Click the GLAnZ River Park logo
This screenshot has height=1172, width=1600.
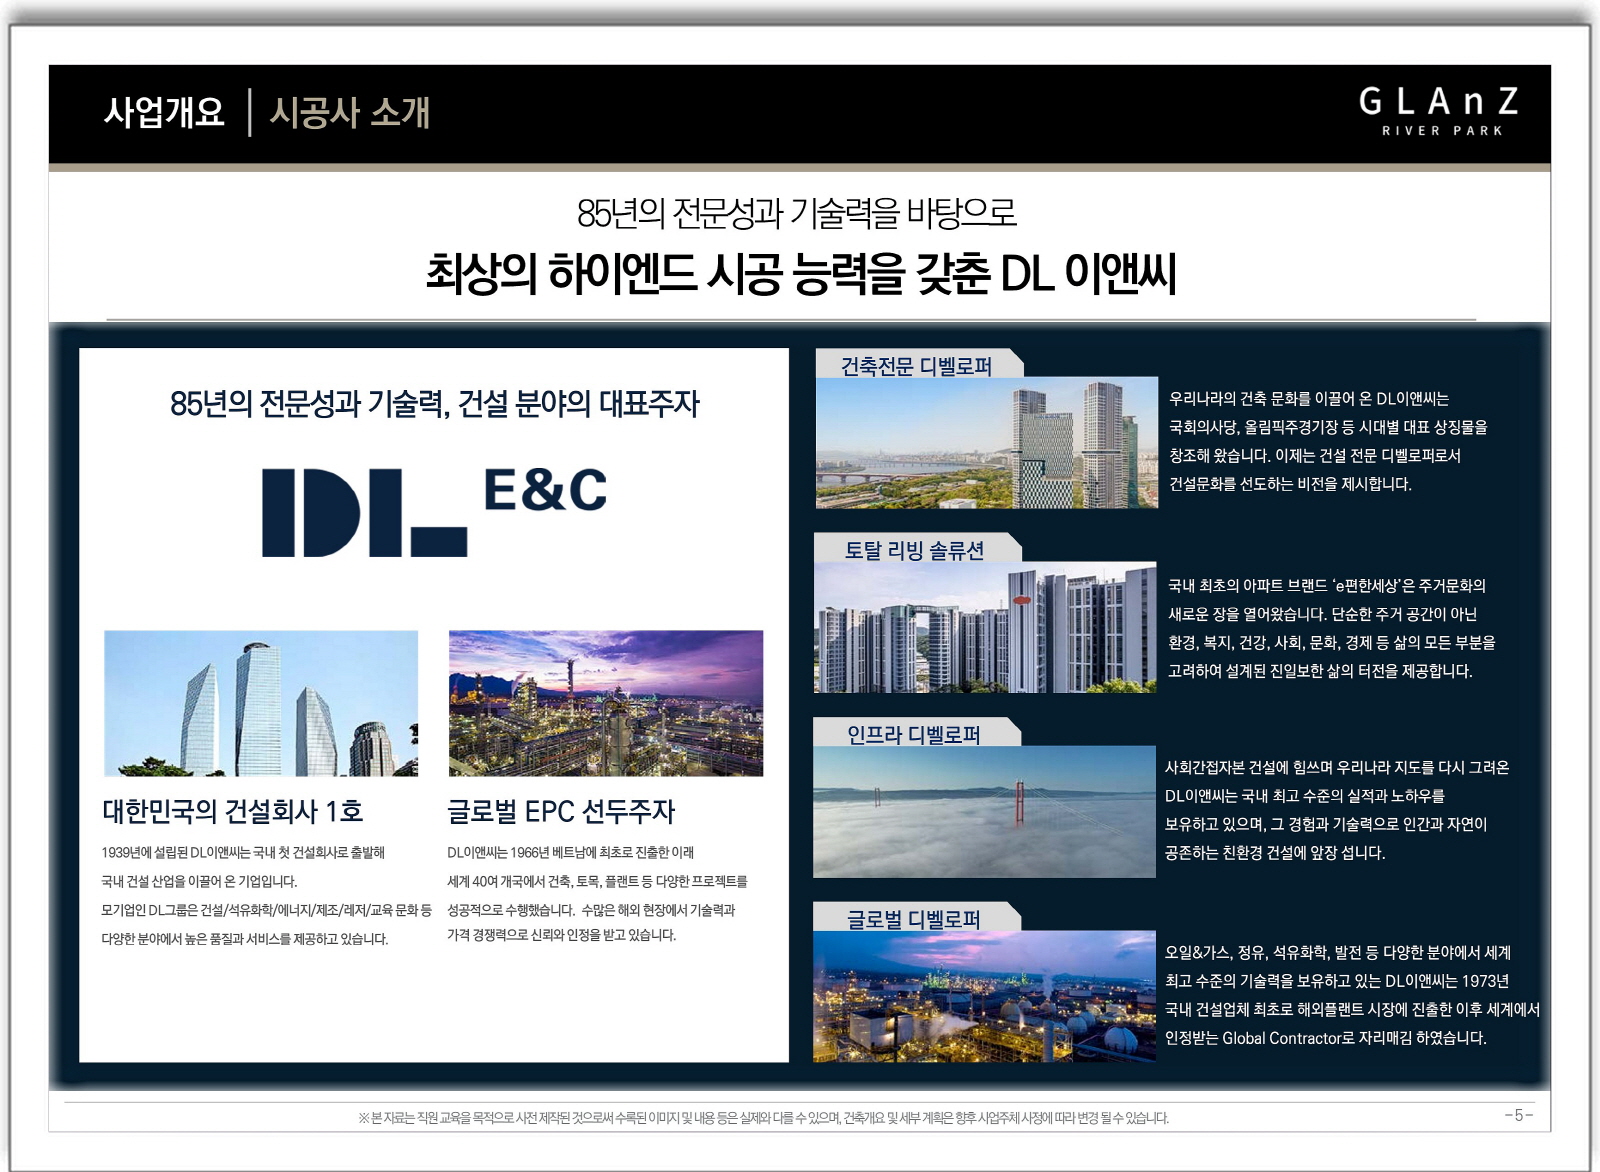(1438, 111)
